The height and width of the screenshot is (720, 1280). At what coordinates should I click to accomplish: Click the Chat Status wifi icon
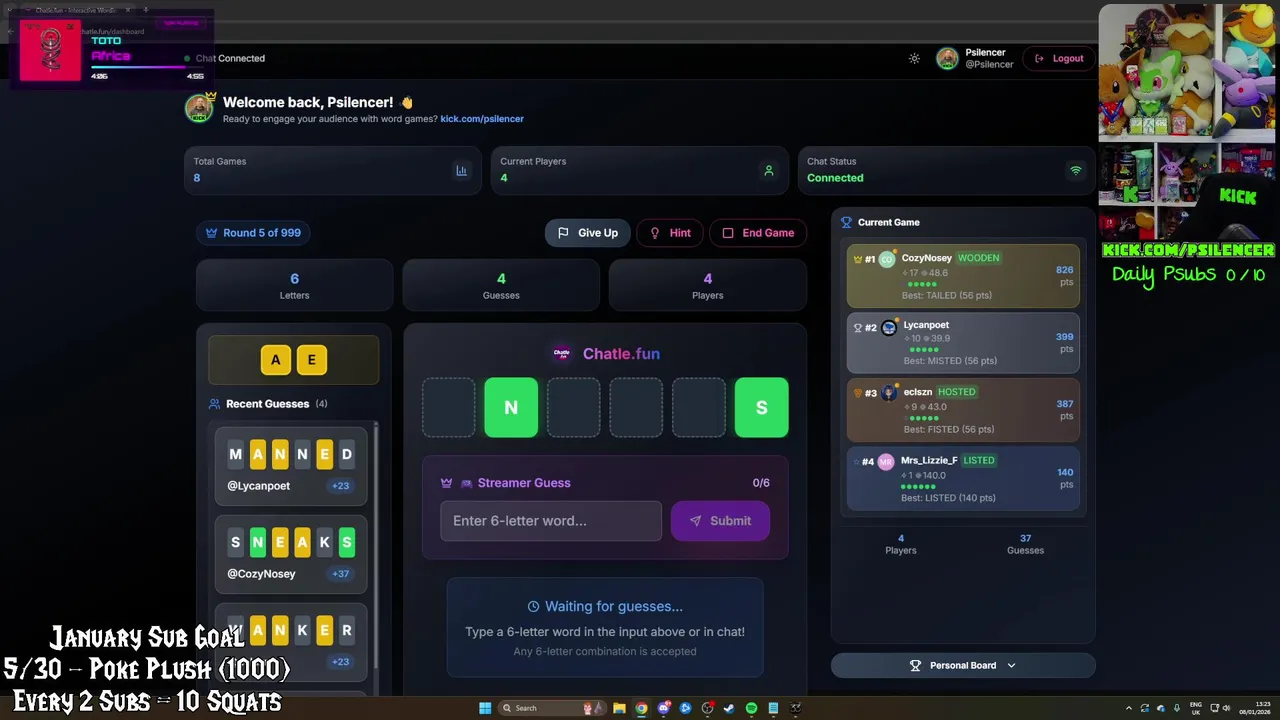point(1076,170)
